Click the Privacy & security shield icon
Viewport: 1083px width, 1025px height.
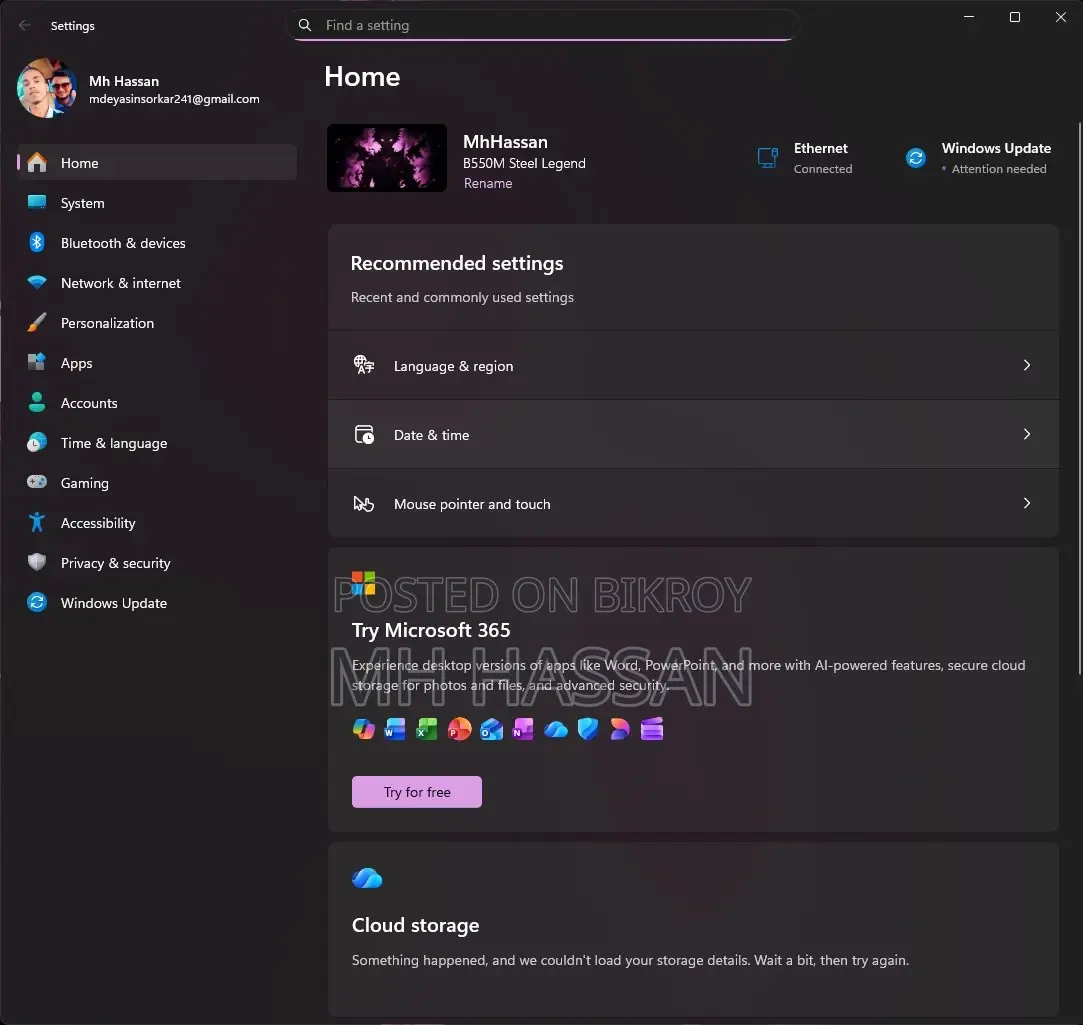[x=37, y=562]
